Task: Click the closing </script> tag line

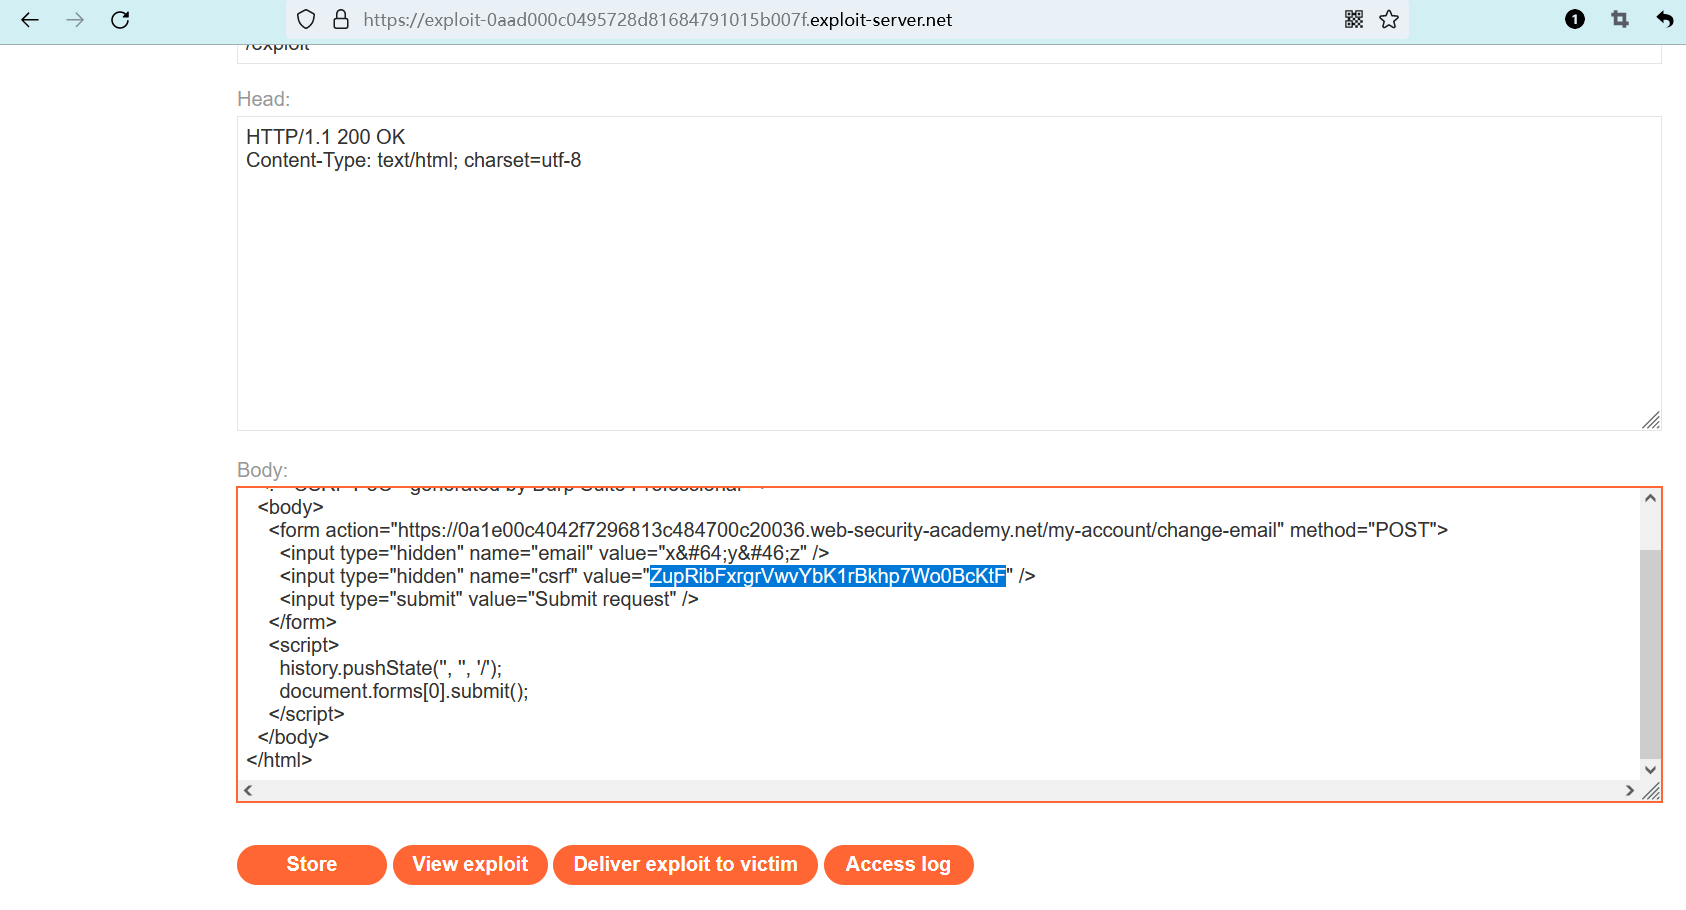Action: click(307, 714)
